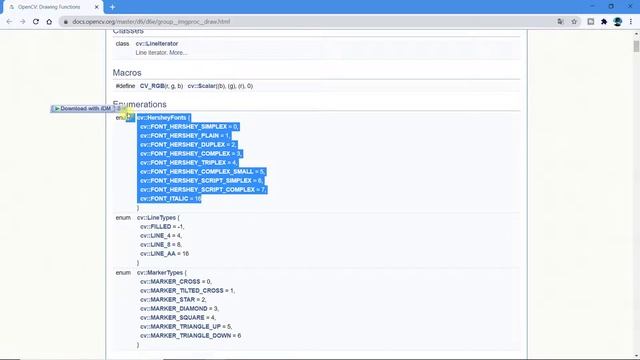Open FONT_HERSHEY_DUPLEX link
Image resolution: width=640 pixels, height=360 pixels.
(182, 144)
